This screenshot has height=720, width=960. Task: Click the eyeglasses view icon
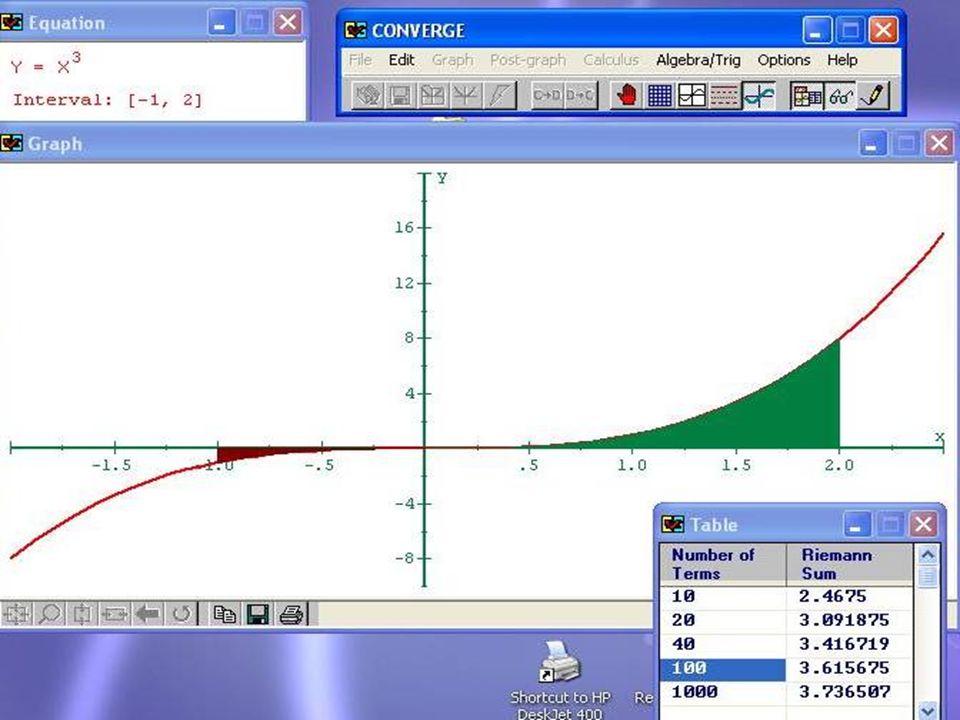[841, 96]
